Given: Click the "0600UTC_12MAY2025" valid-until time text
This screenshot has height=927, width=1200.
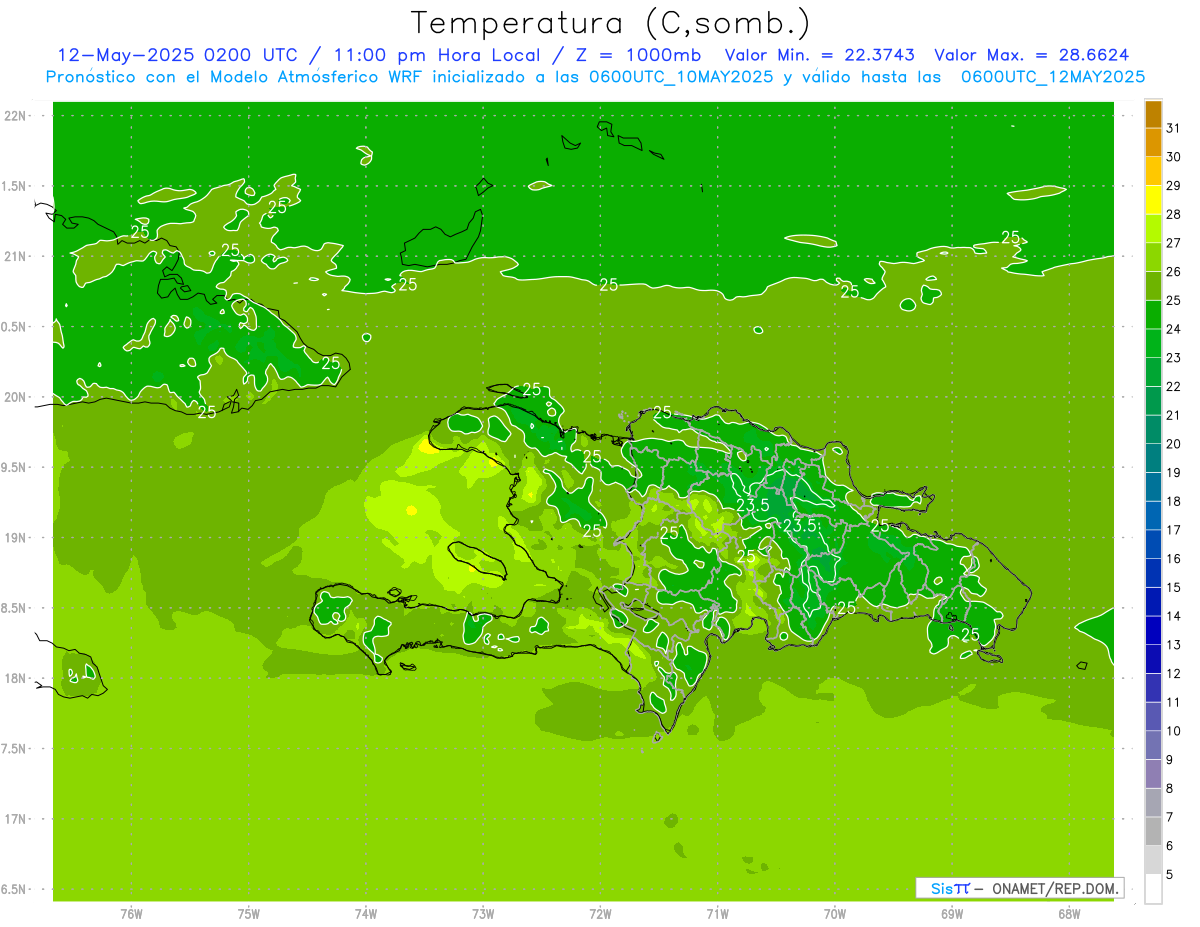Looking at the screenshot, I should point(1053,76).
